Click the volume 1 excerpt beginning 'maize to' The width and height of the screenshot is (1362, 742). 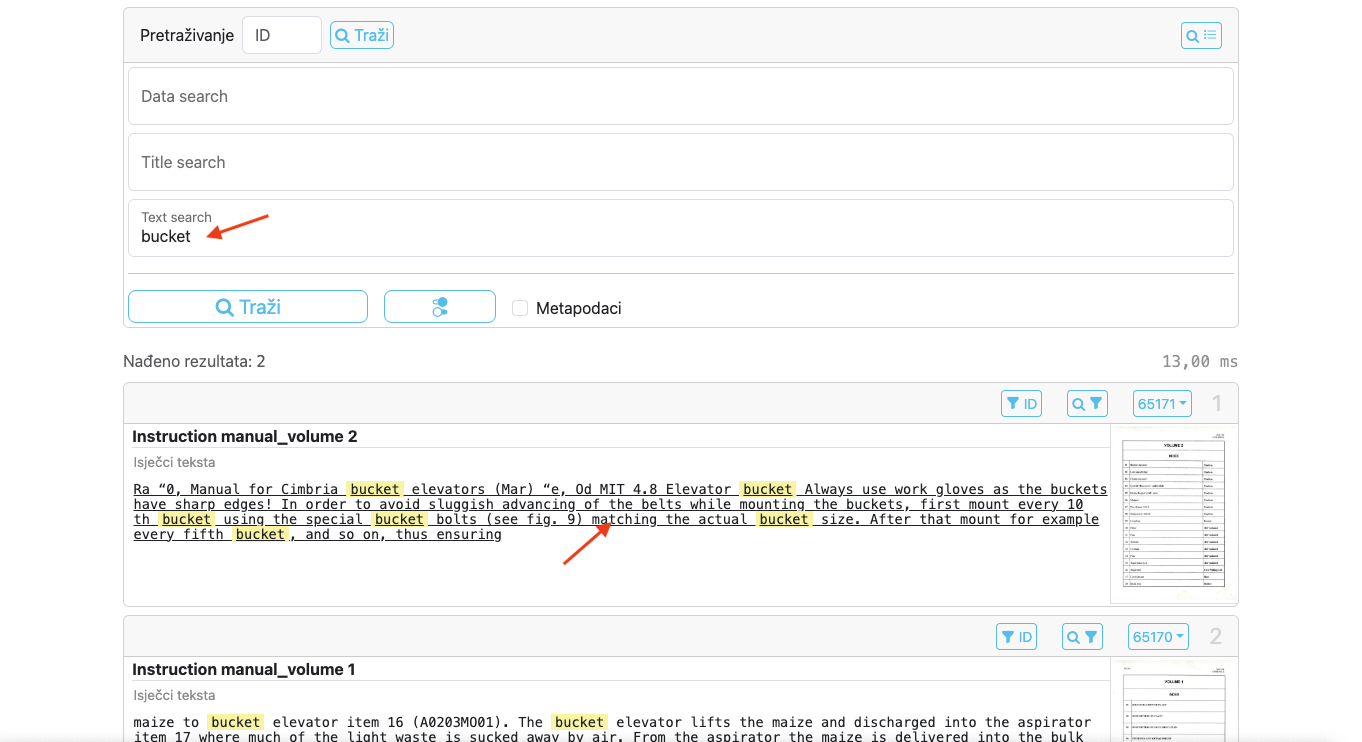[x=612, y=729]
